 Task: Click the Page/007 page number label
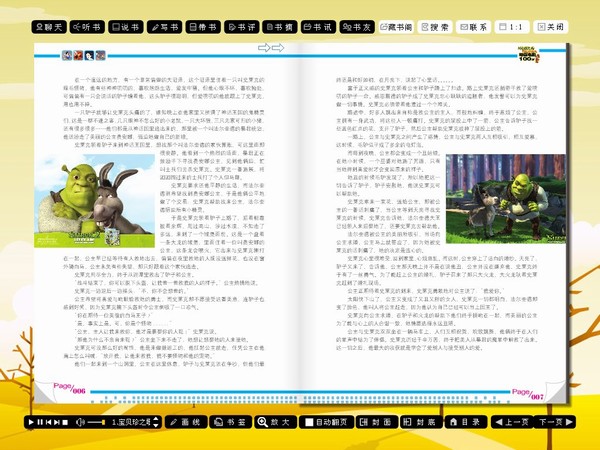tap(528, 394)
